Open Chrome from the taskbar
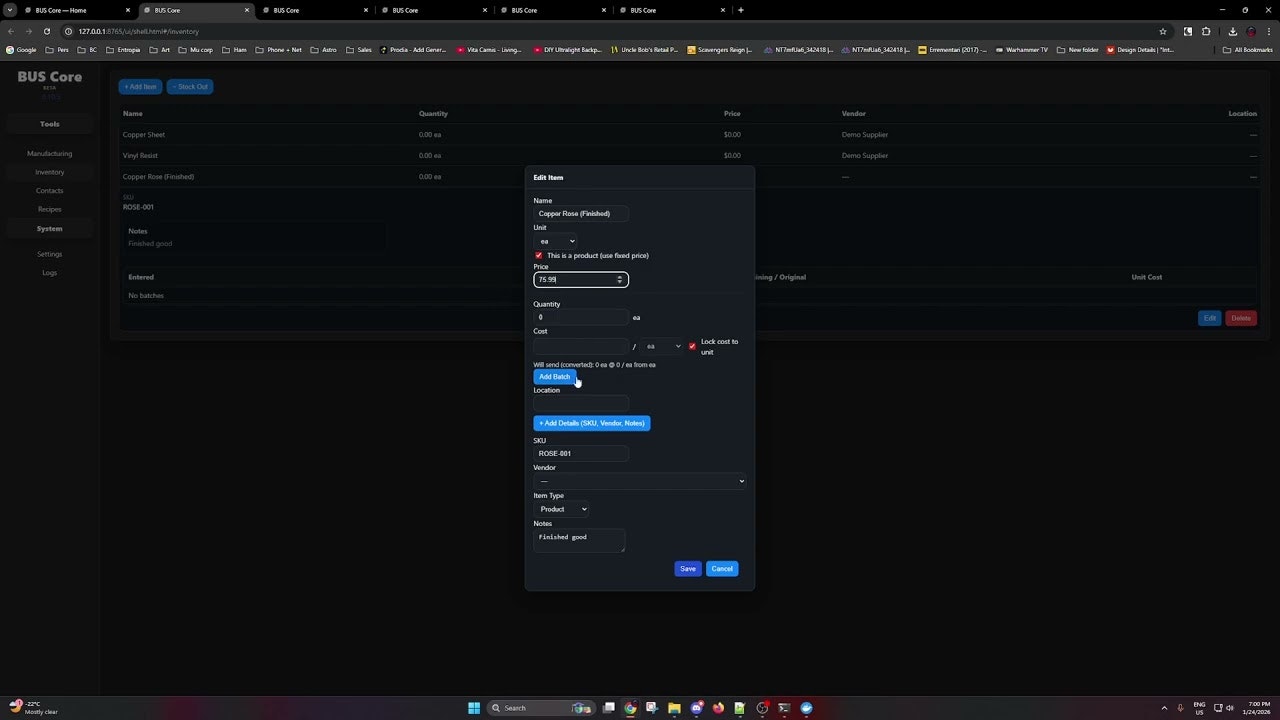This screenshot has height=720, width=1280. [x=630, y=708]
